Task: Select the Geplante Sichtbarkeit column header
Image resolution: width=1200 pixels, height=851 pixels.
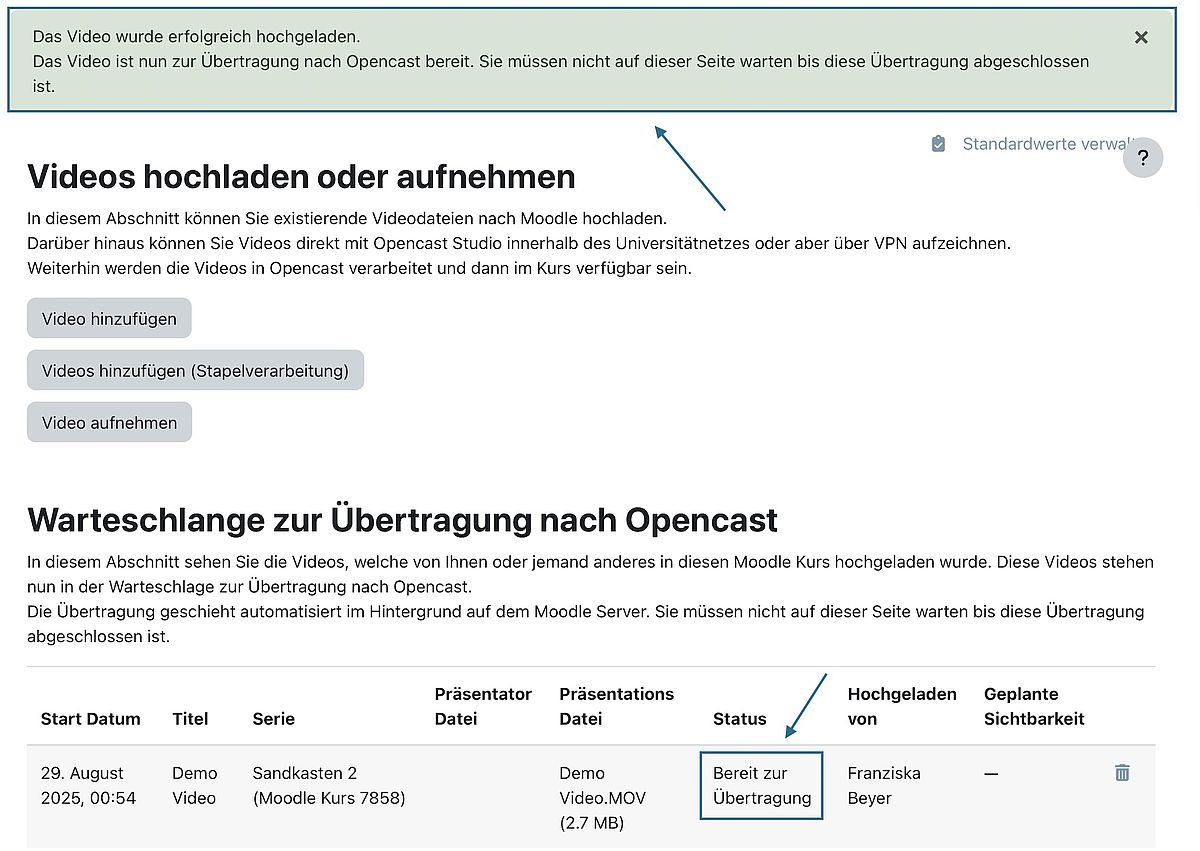Action: point(1034,706)
